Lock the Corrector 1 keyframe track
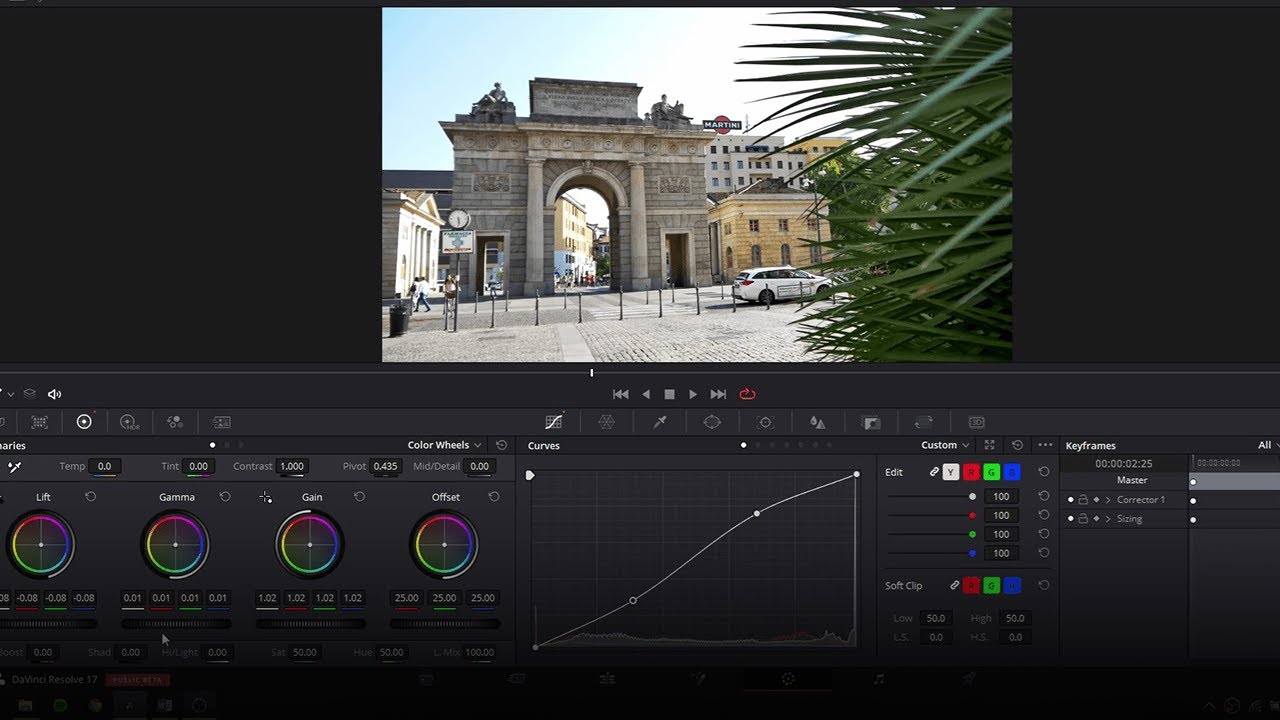Viewport: 1280px width, 720px height. click(1083, 500)
